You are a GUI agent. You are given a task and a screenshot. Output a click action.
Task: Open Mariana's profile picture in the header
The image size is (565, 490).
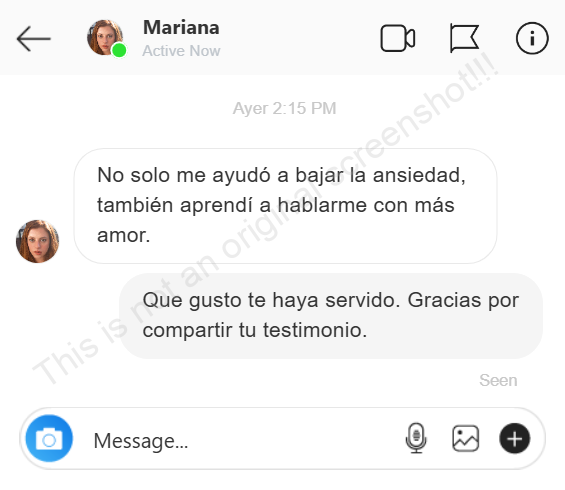pos(105,37)
